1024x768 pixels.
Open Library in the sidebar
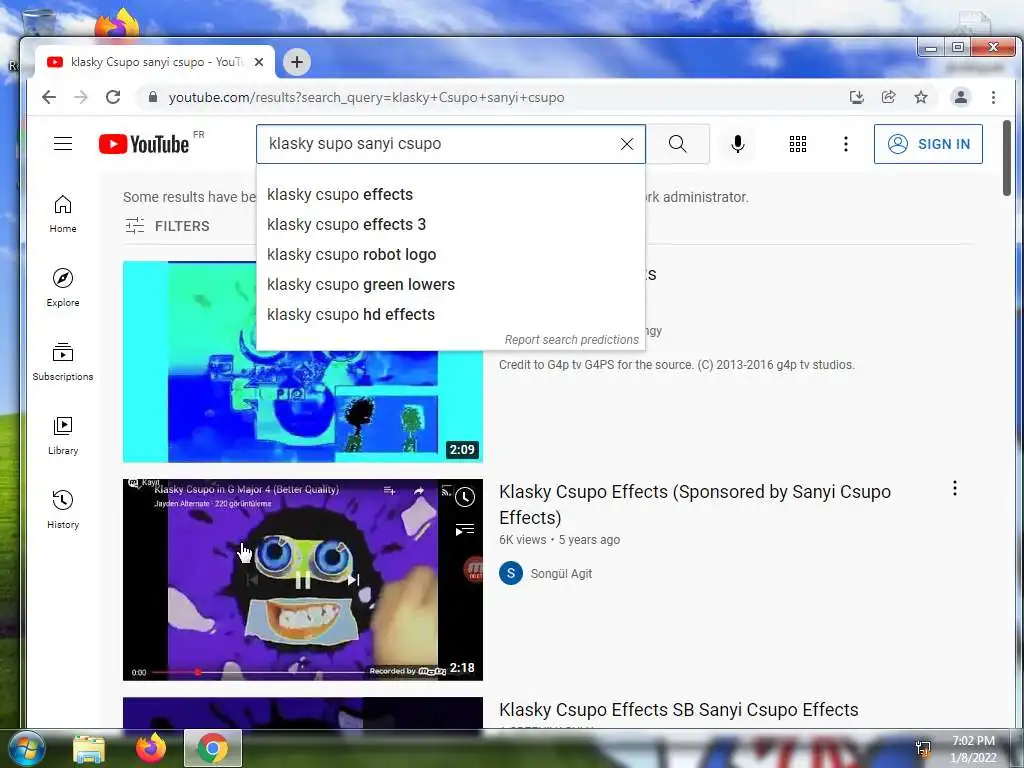click(63, 436)
